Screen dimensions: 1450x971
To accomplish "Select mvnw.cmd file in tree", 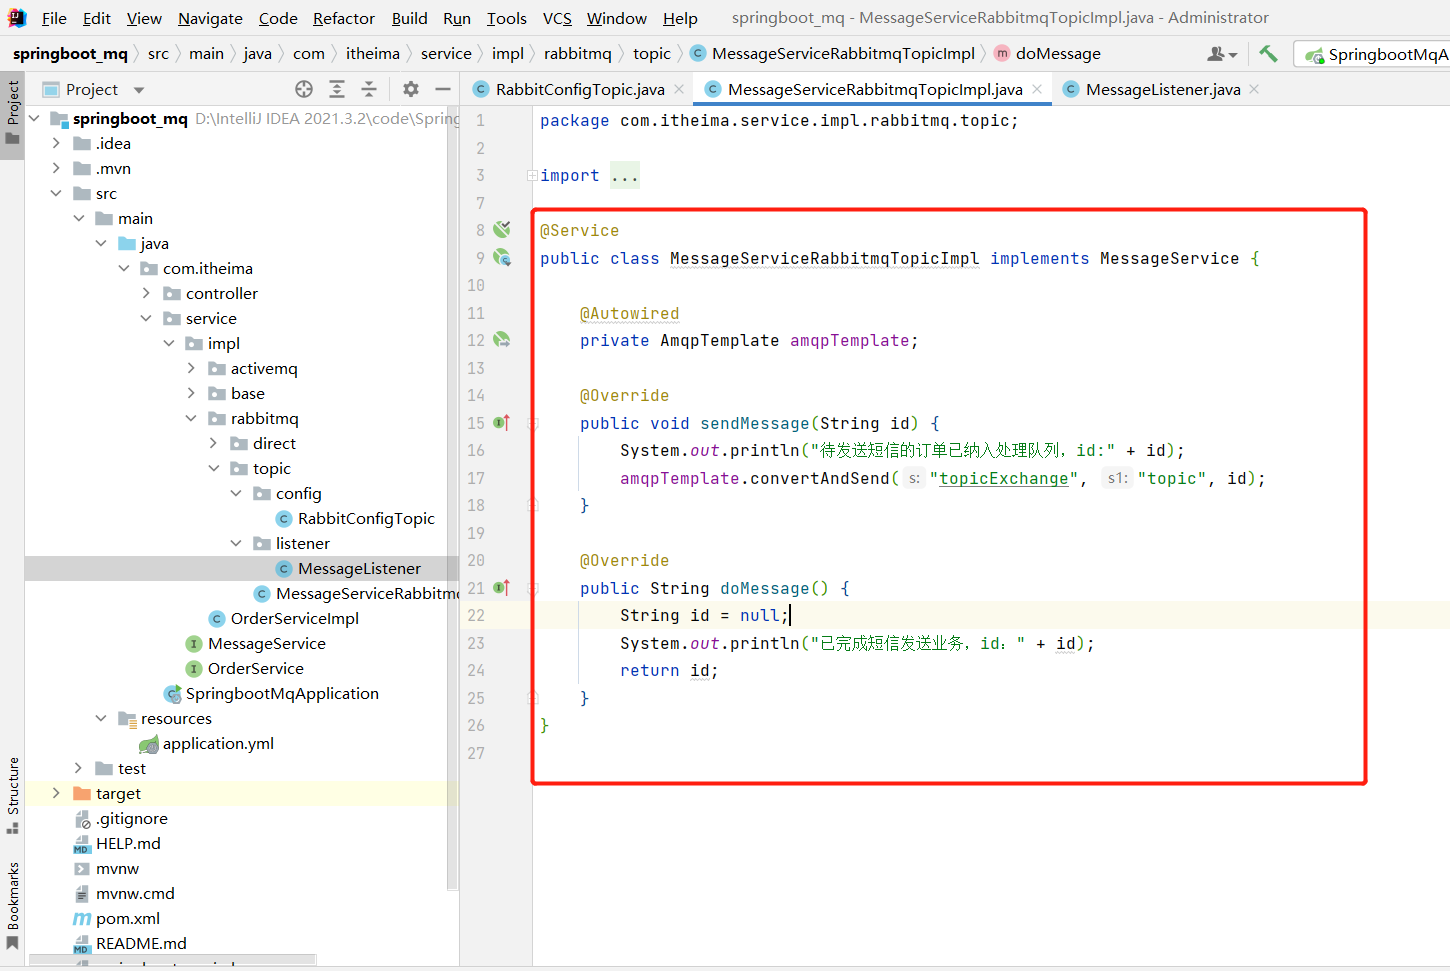I will pos(135,893).
